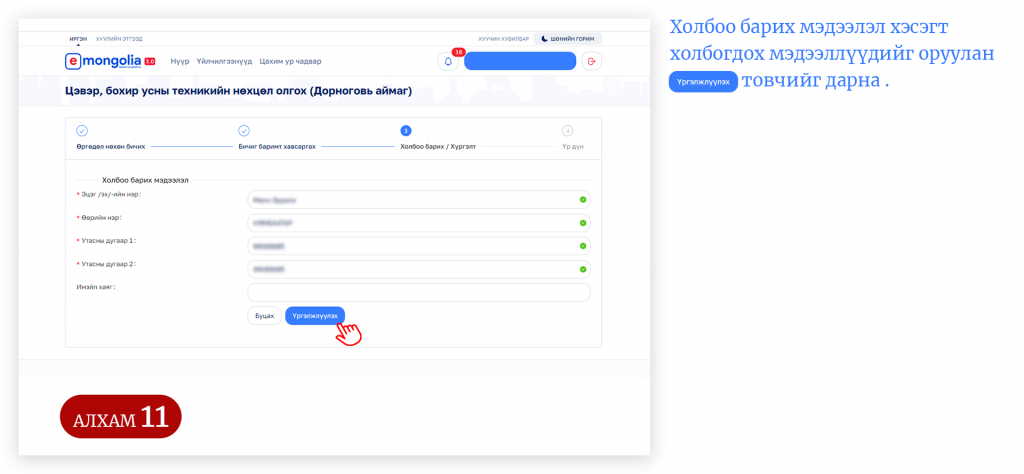Click the red logout icon
This screenshot has height=474, width=1024.
[x=592, y=61]
